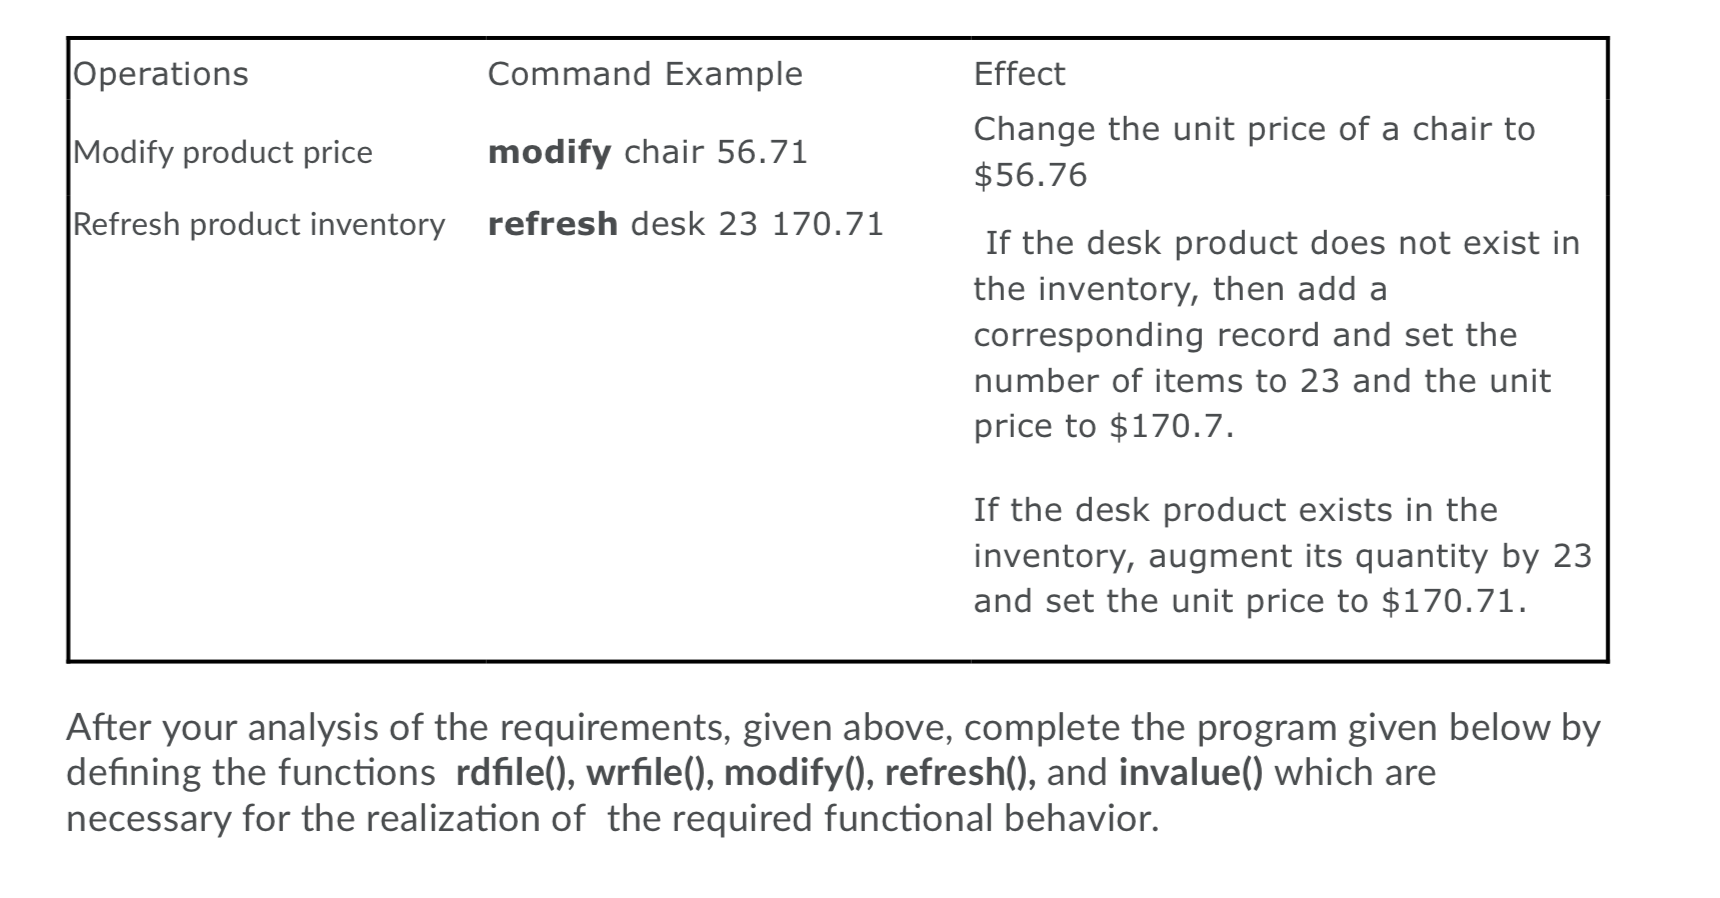Click the 'Change the unit price' effect text

pos(1254,152)
